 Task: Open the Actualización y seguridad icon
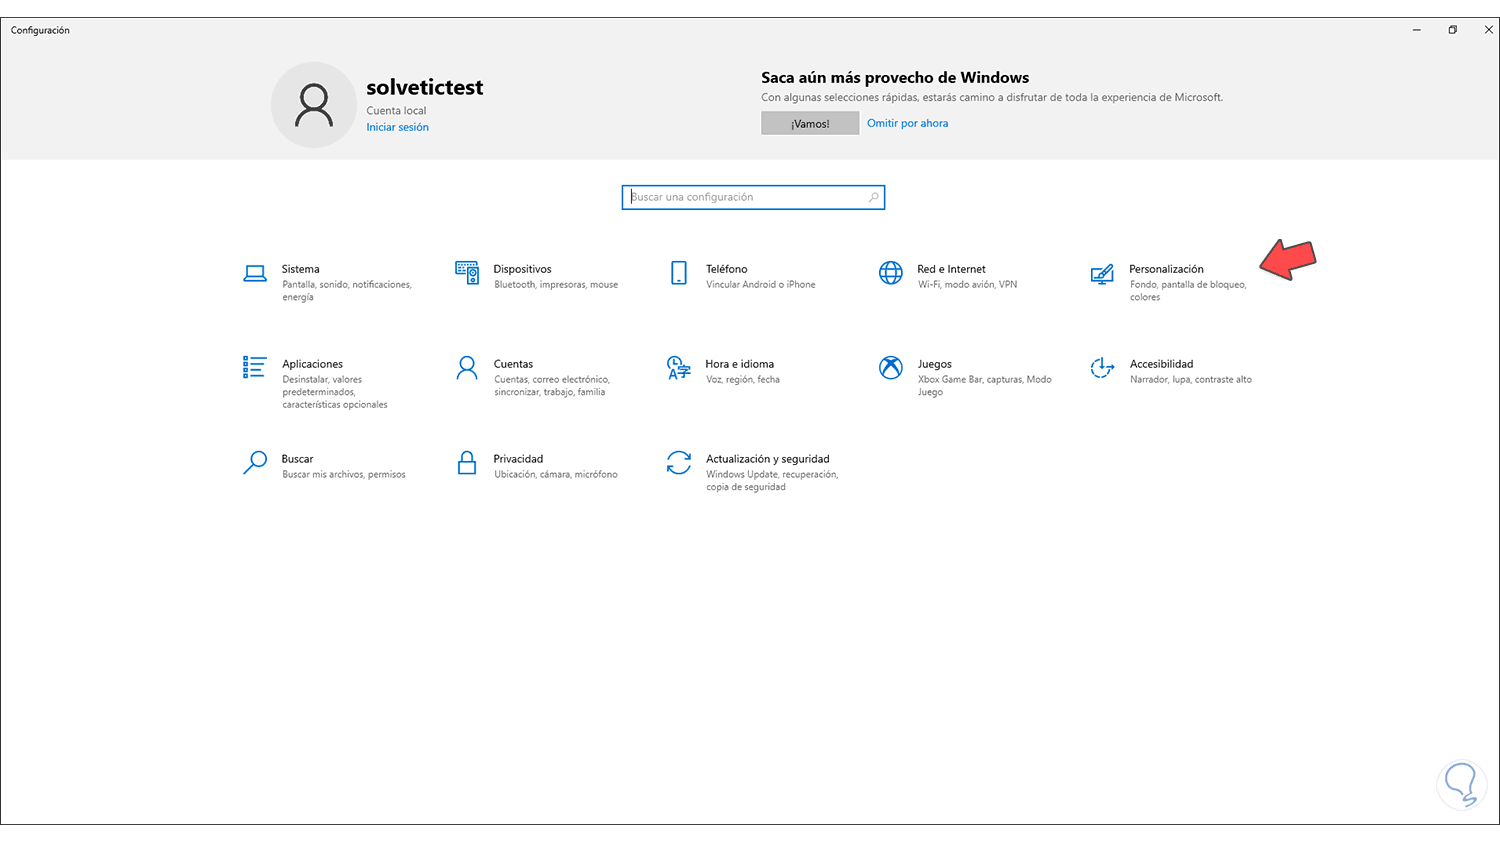[x=679, y=462]
